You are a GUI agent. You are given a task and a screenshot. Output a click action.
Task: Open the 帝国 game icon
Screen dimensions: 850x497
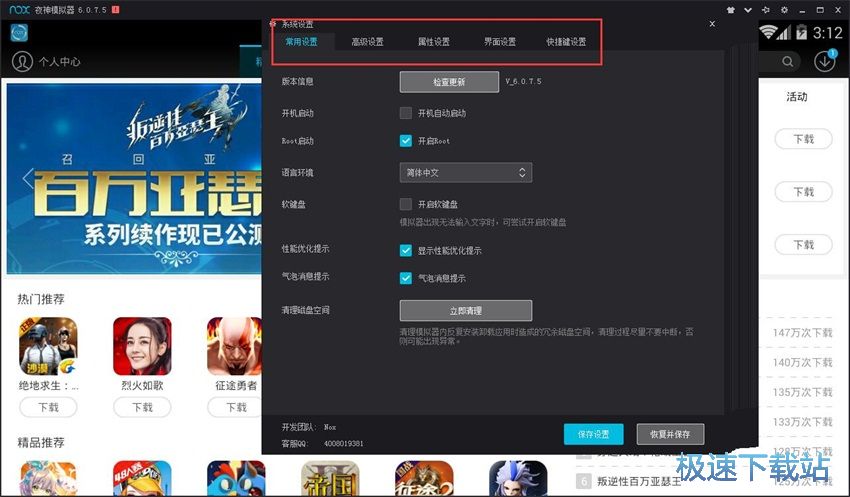330,478
